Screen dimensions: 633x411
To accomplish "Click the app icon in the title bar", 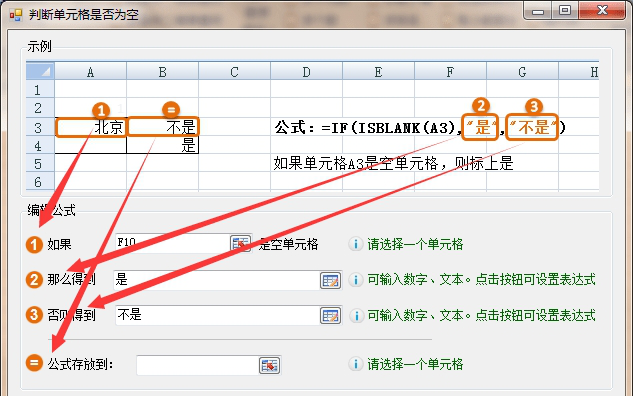I will coord(16,15).
